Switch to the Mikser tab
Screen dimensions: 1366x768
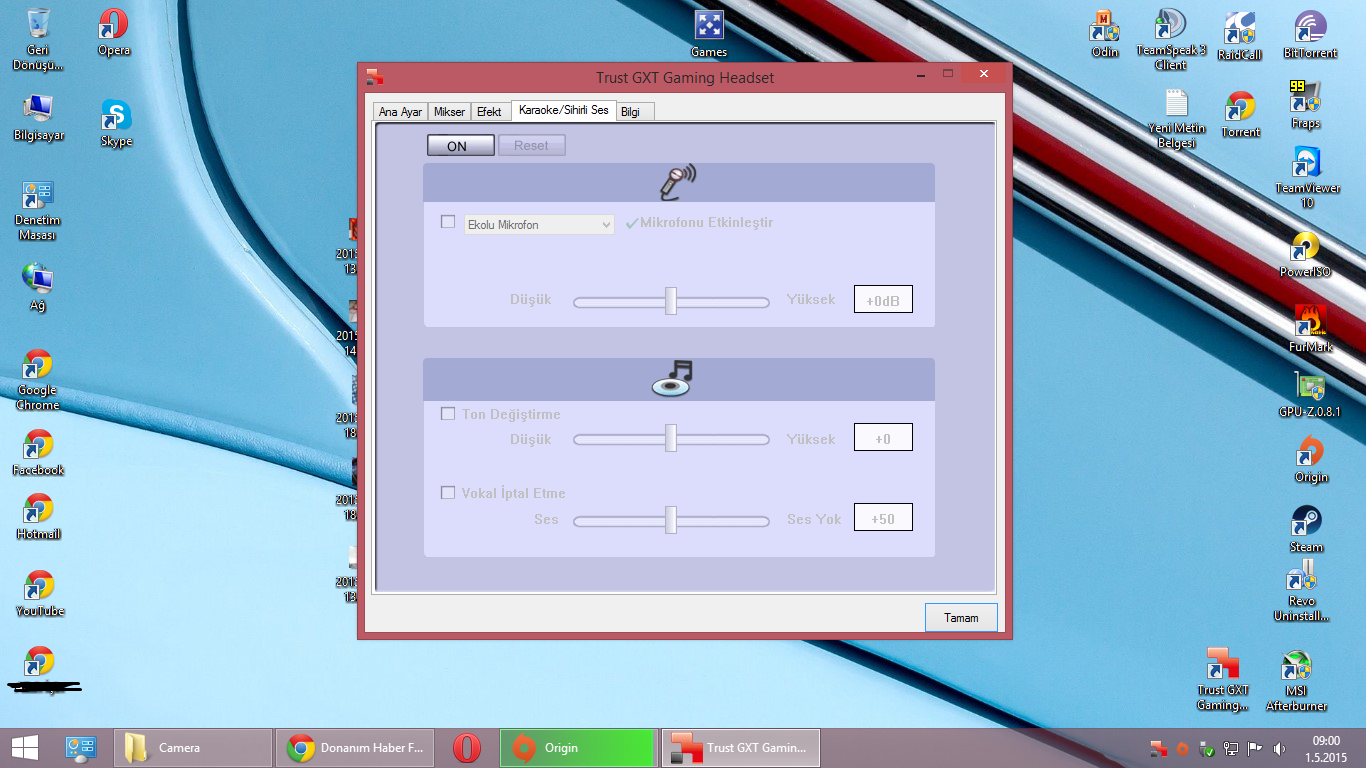(449, 112)
